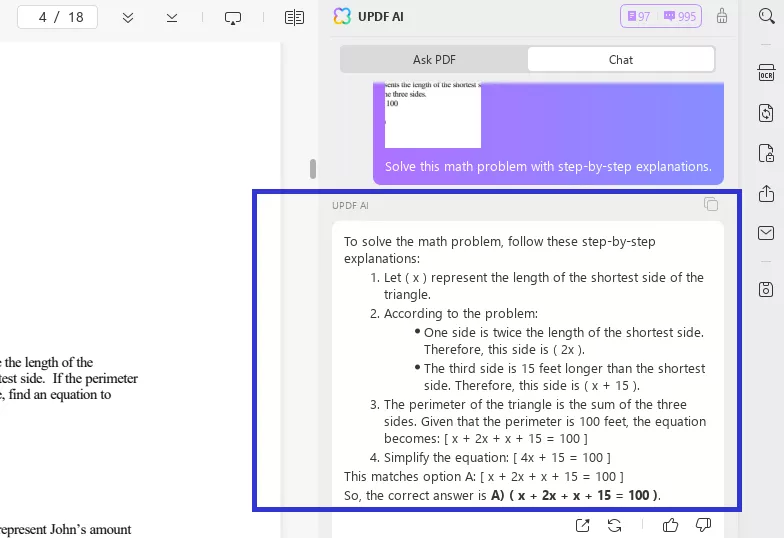The width and height of the screenshot is (784, 538).
Task: Click the search magnifier icon
Action: pyautogui.click(x=765, y=17)
